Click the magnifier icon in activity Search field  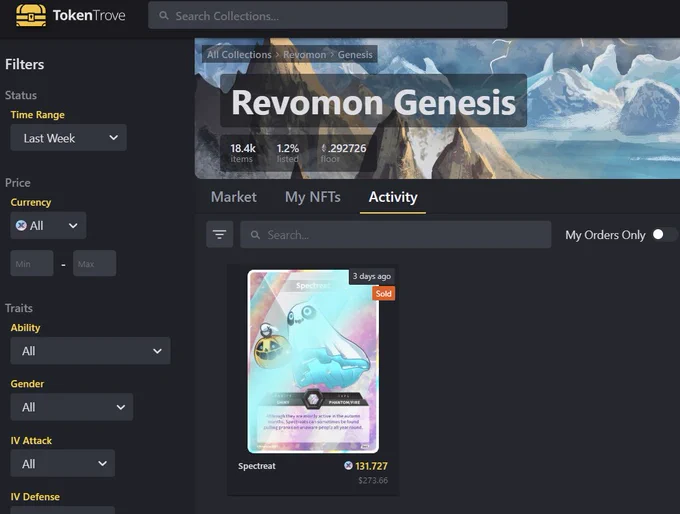coord(255,235)
